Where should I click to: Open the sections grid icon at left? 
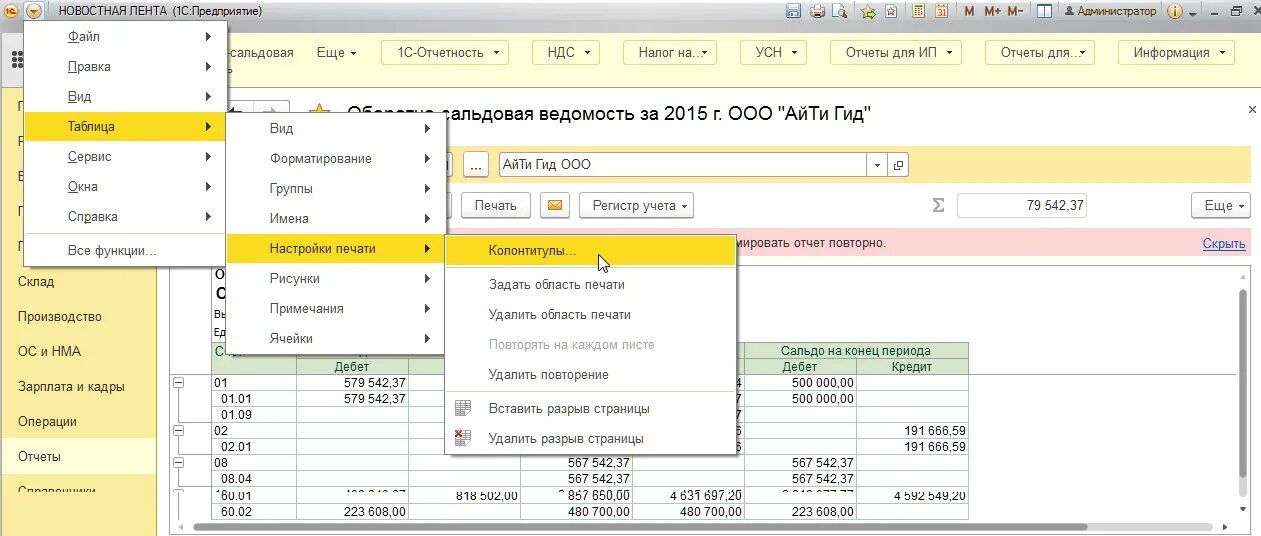17,59
